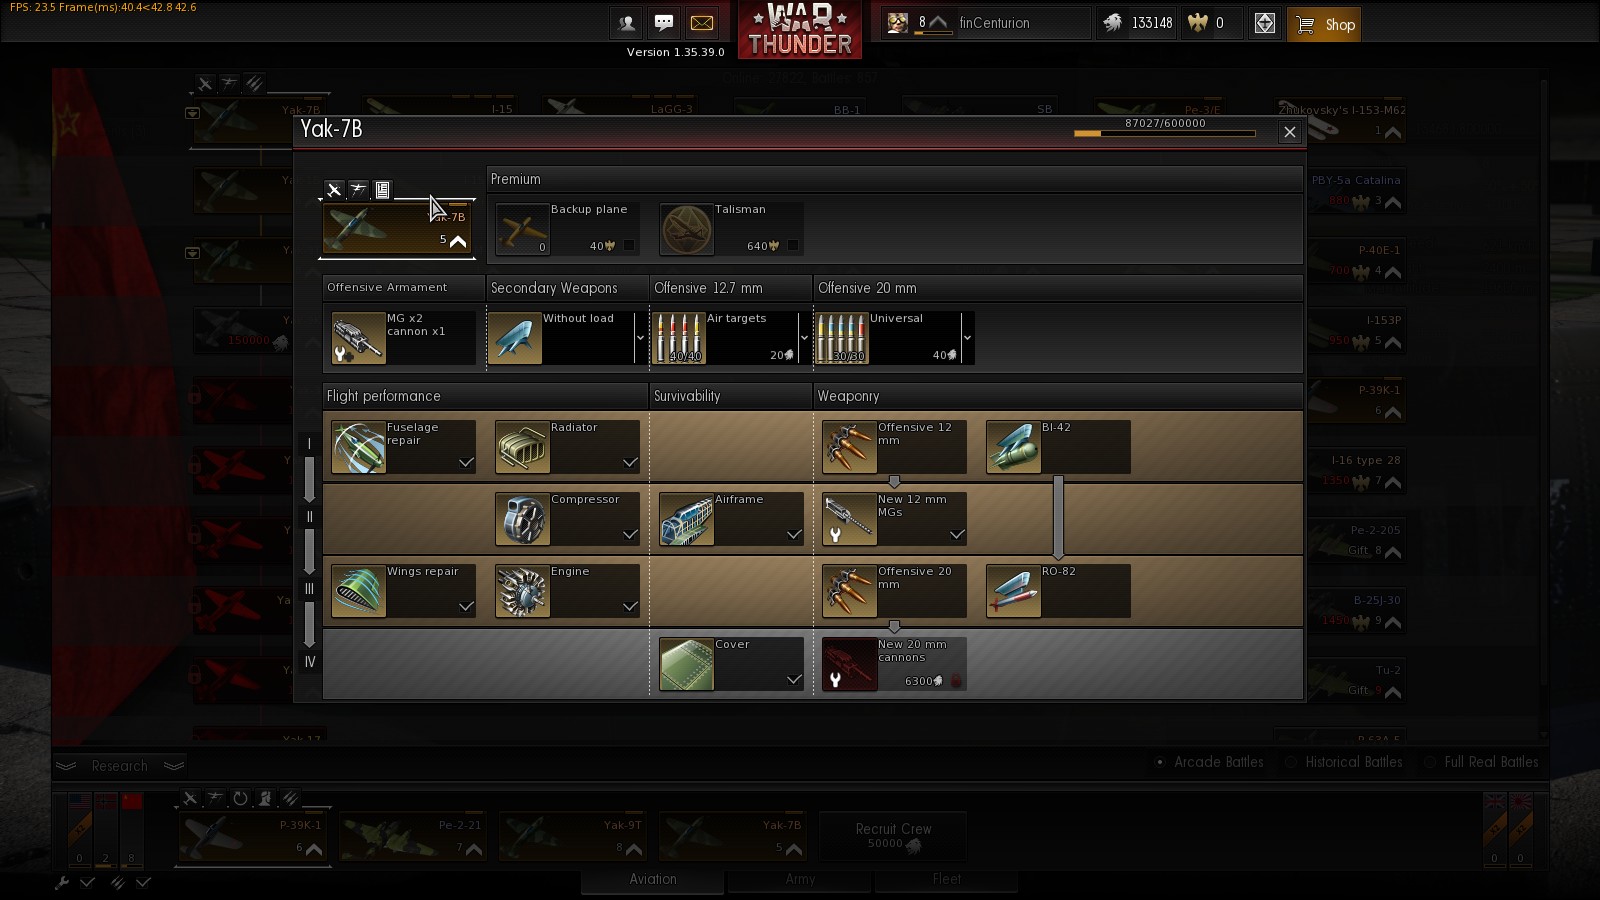
Task: Toggle fullscreen icon next to Shop
Action: 1265,24
